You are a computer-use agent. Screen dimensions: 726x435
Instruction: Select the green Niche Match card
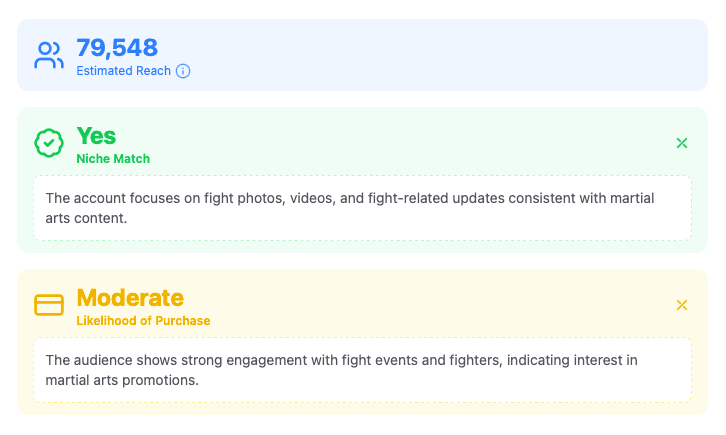click(x=363, y=180)
